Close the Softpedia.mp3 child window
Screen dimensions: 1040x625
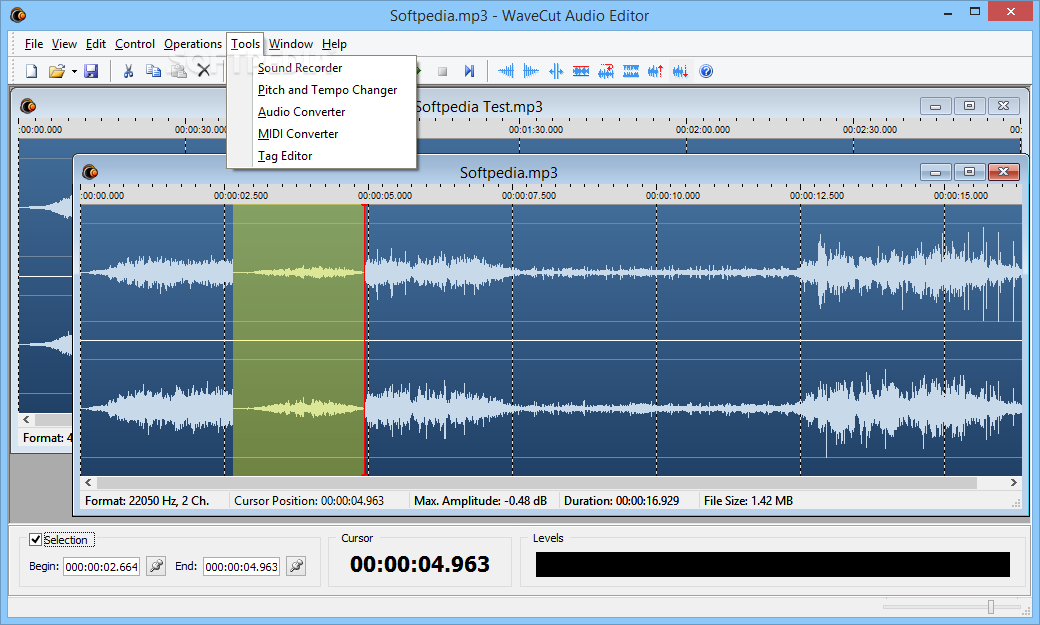pos(1004,172)
